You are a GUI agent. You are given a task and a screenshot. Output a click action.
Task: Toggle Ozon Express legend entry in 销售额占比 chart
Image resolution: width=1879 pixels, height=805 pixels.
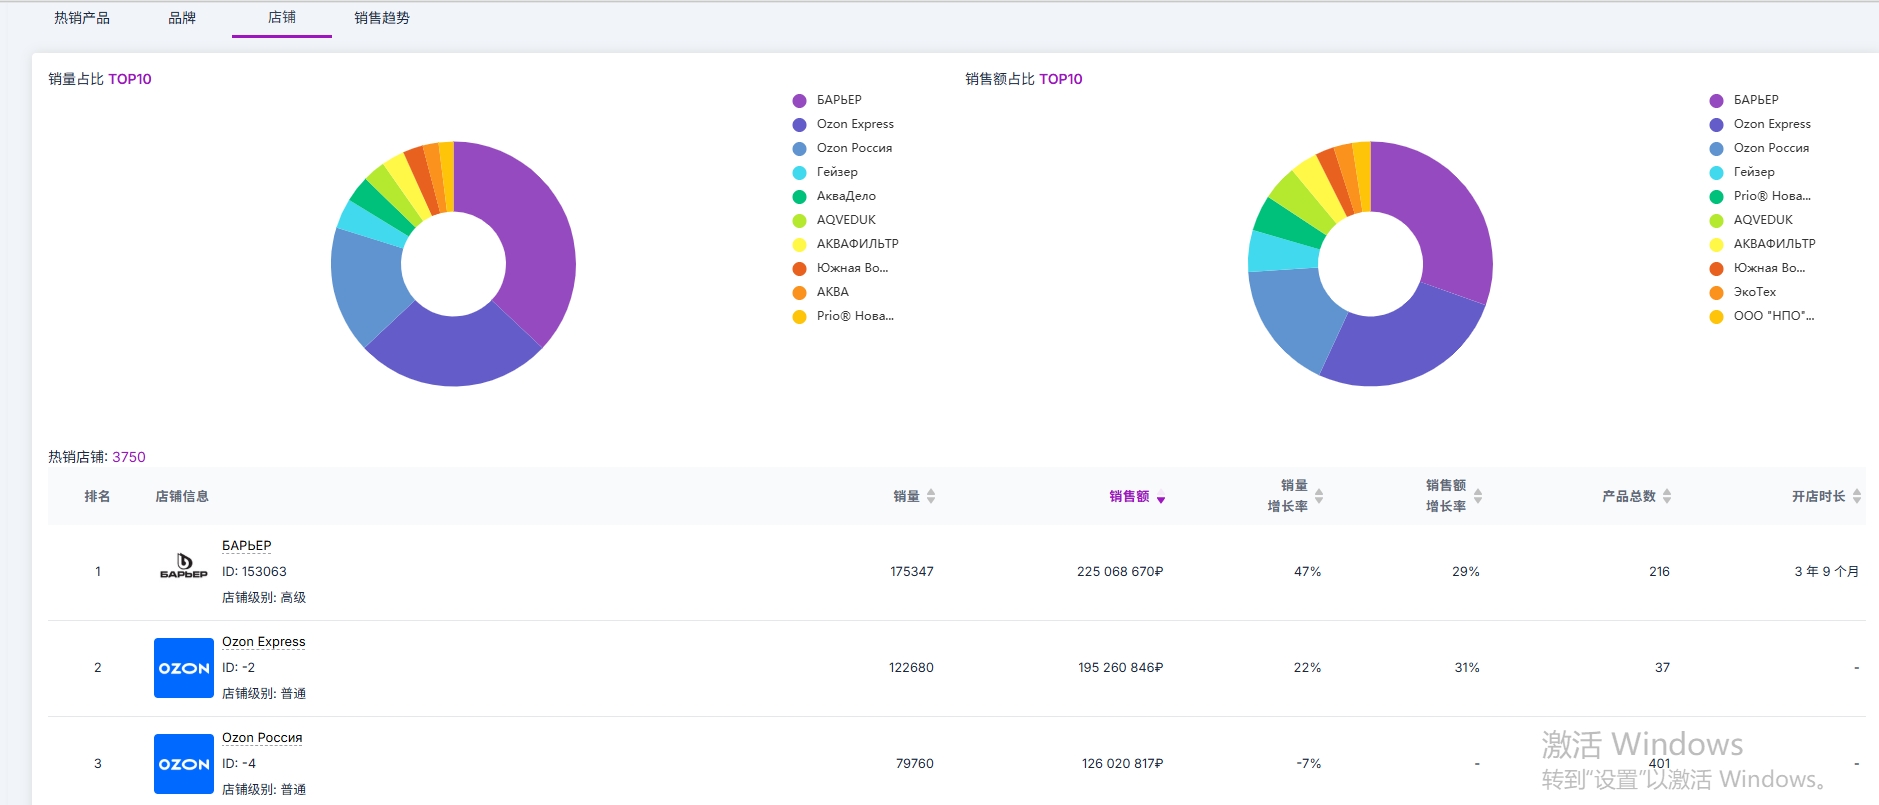[1760, 124]
